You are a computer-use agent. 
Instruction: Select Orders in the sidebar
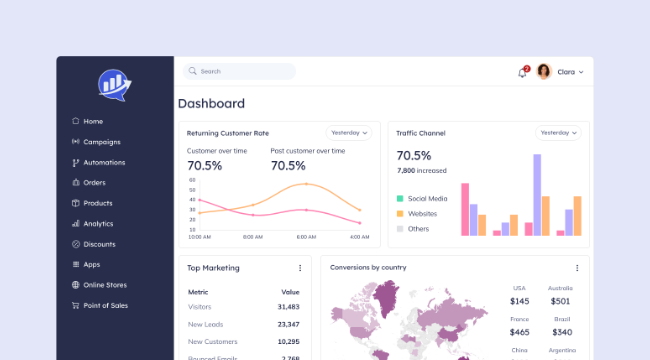(x=89, y=182)
